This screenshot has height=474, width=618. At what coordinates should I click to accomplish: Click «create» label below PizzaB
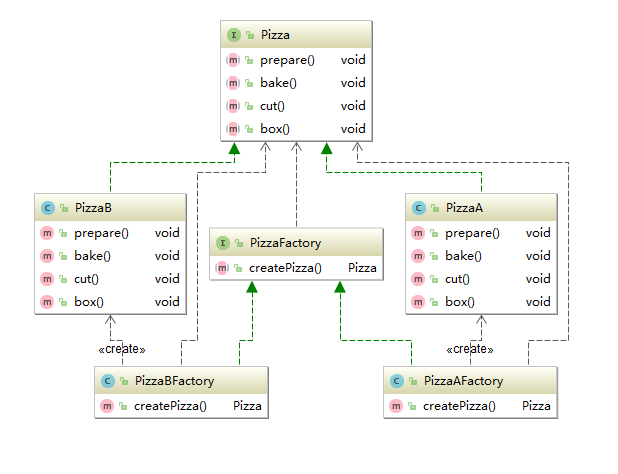(x=122, y=349)
